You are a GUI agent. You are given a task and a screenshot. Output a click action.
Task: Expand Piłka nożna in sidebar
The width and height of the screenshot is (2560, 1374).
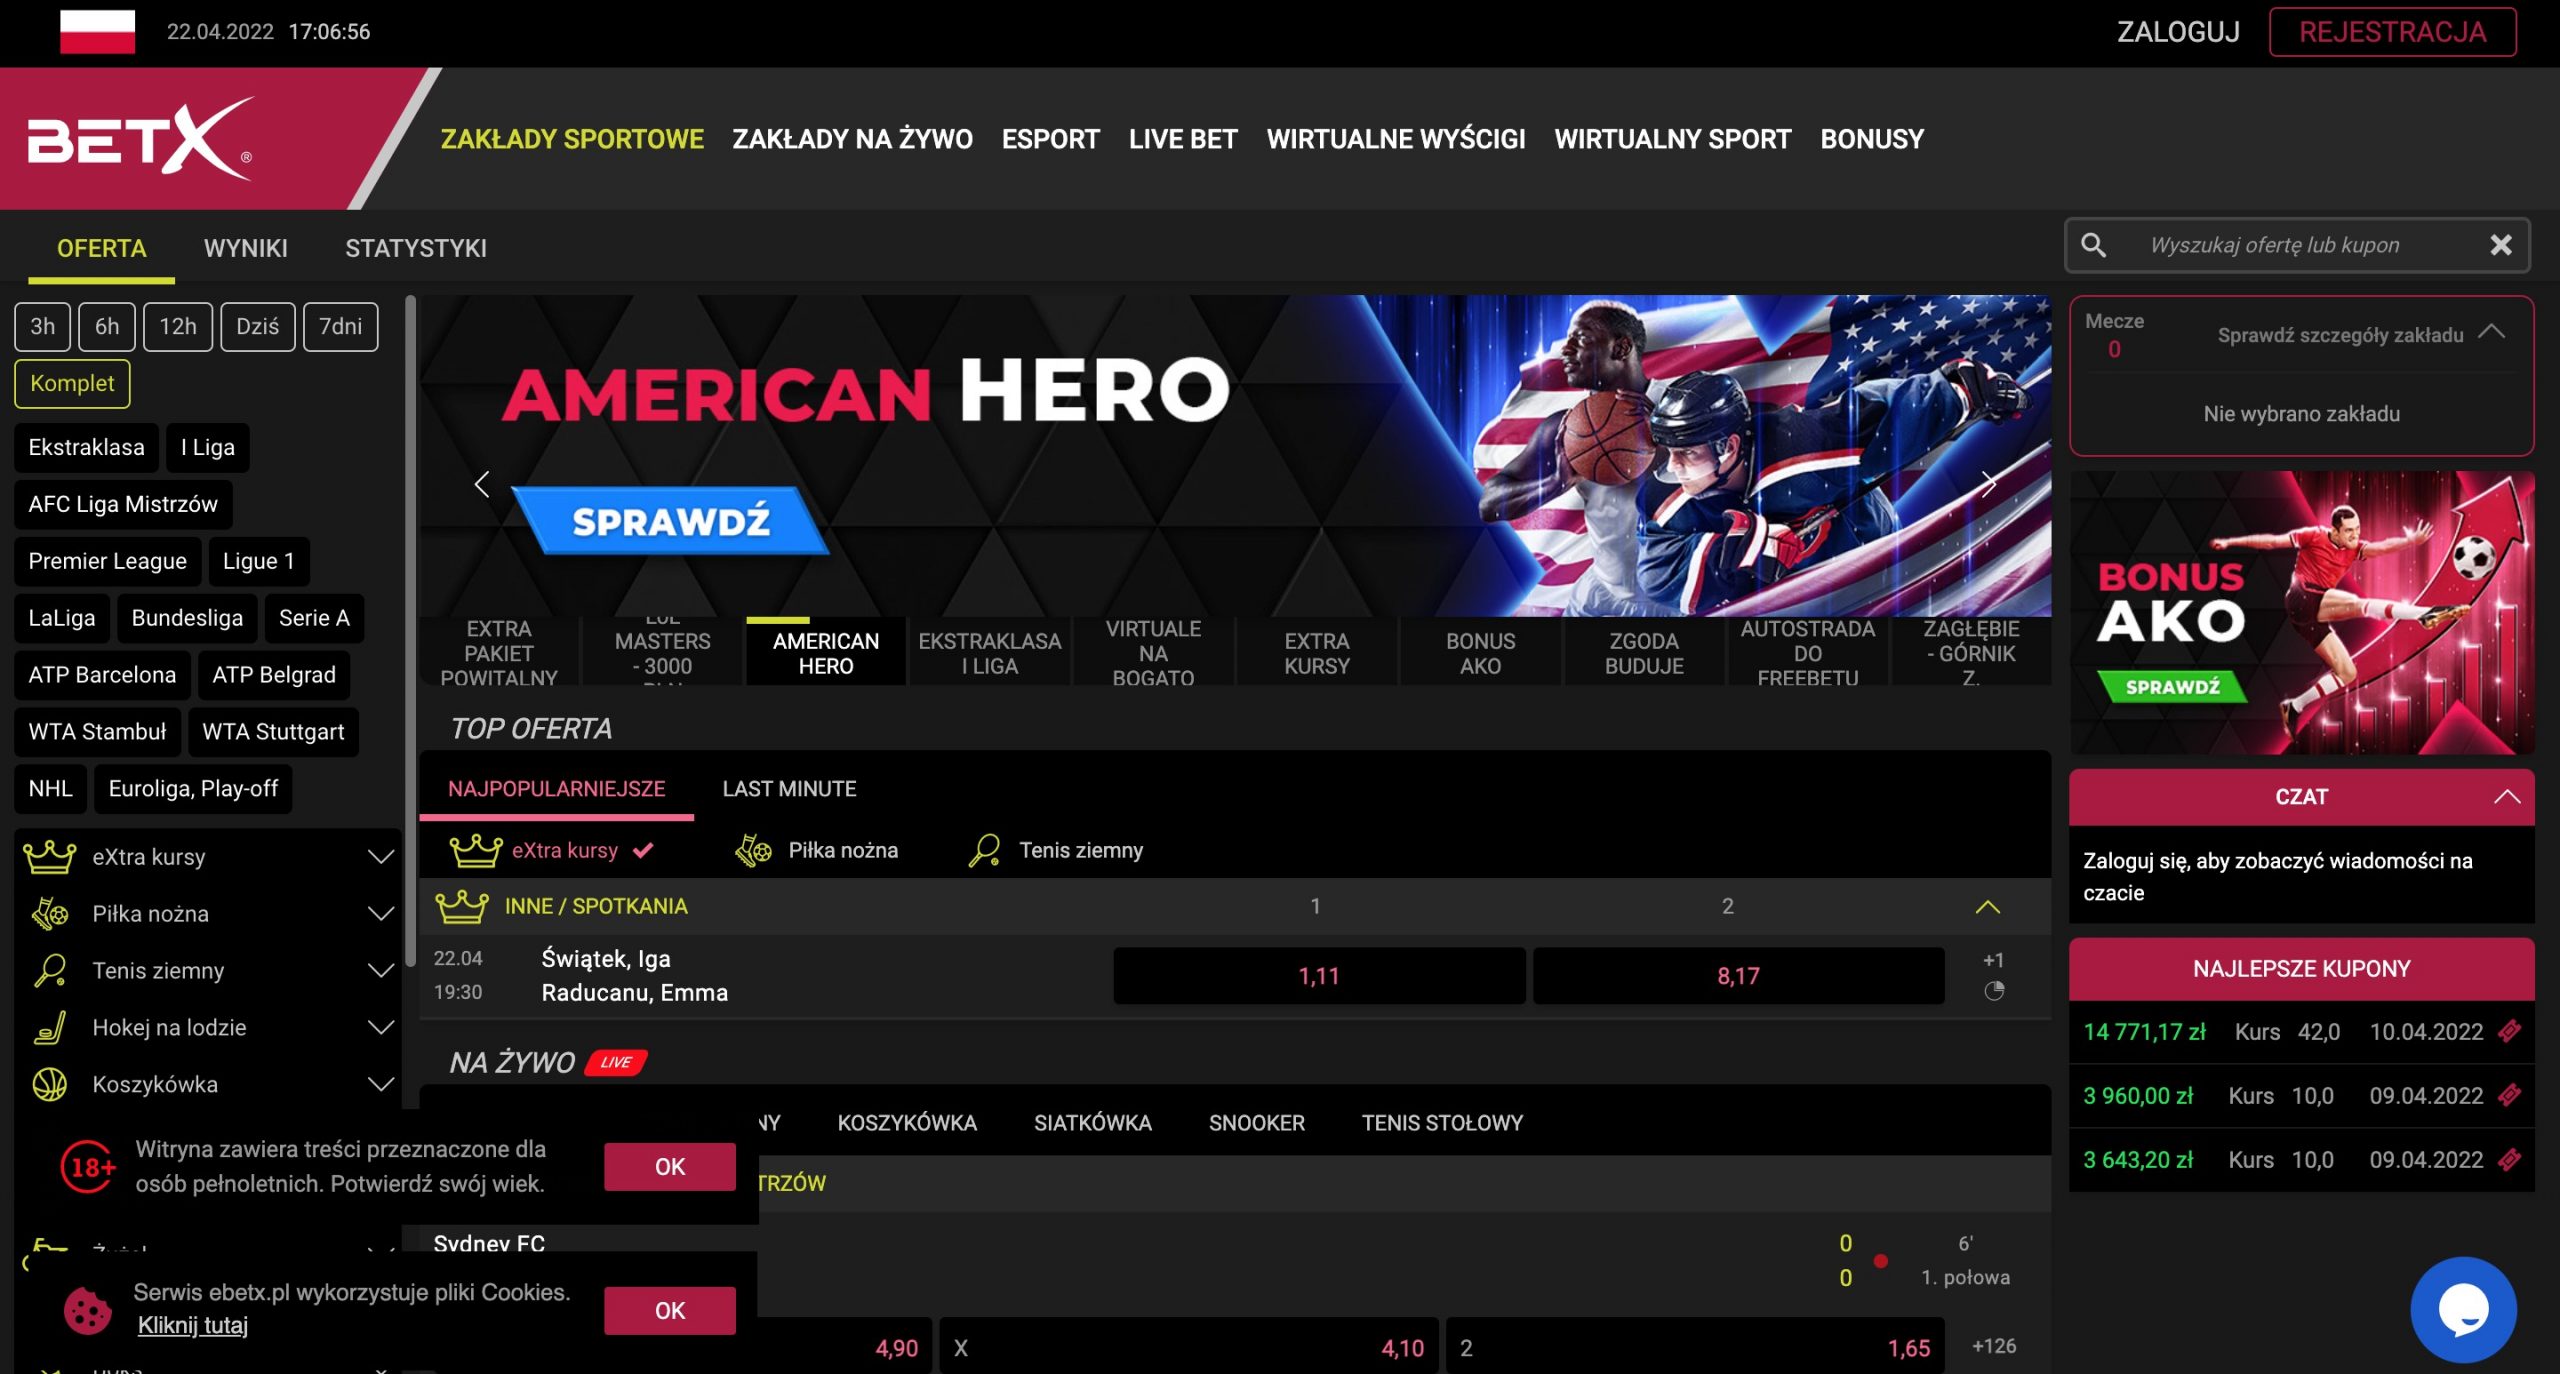click(380, 914)
